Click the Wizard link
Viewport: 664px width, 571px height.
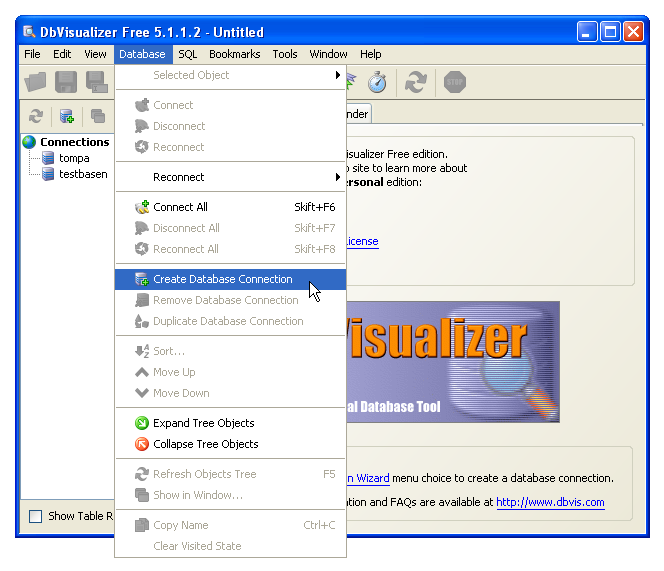368,478
